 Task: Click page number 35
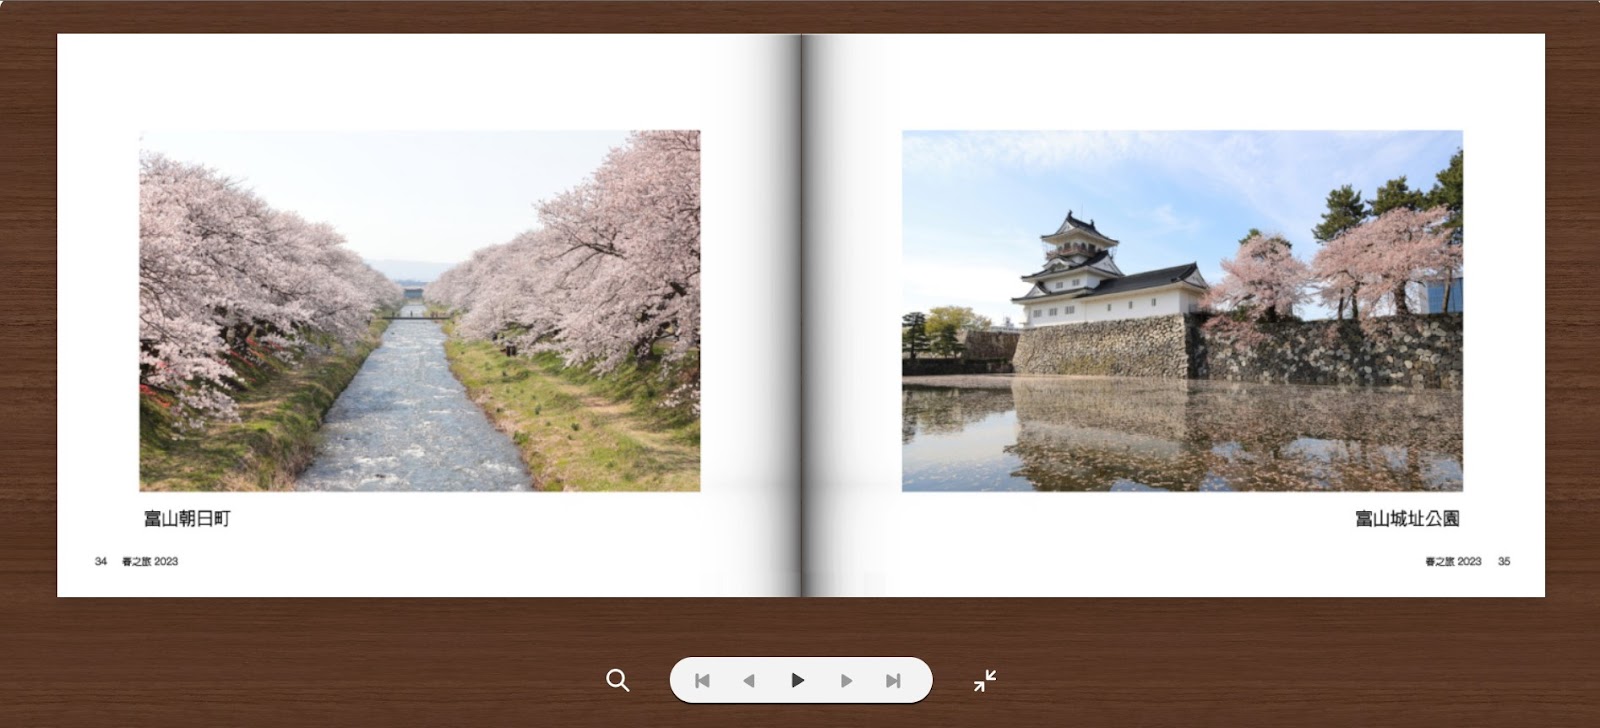pyautogui.click(x=1504, y=561)
